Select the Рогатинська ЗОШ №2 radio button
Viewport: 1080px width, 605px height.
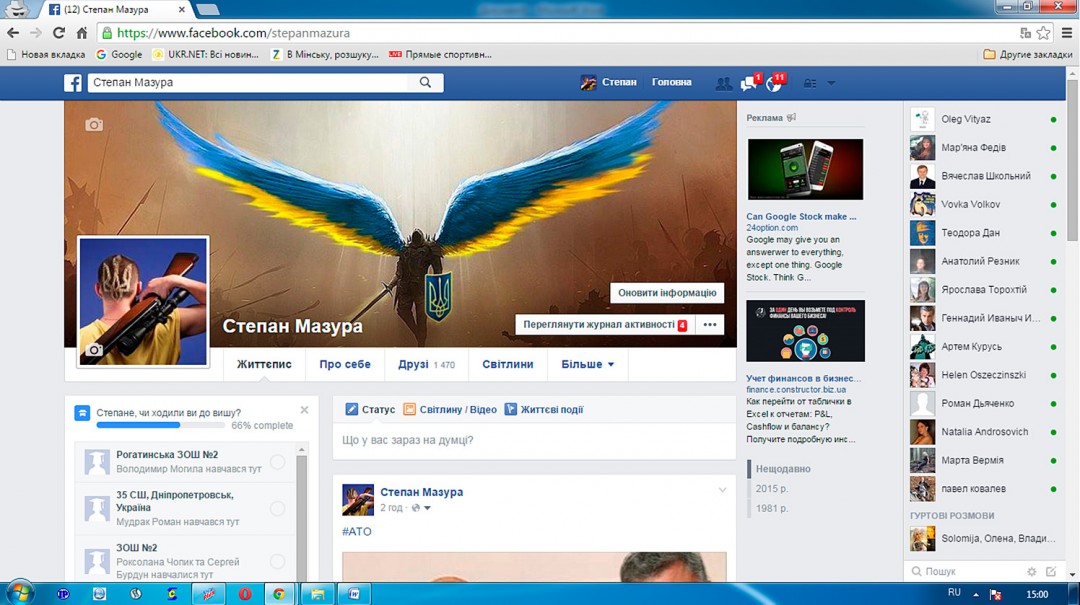click(x=277, y=462)
